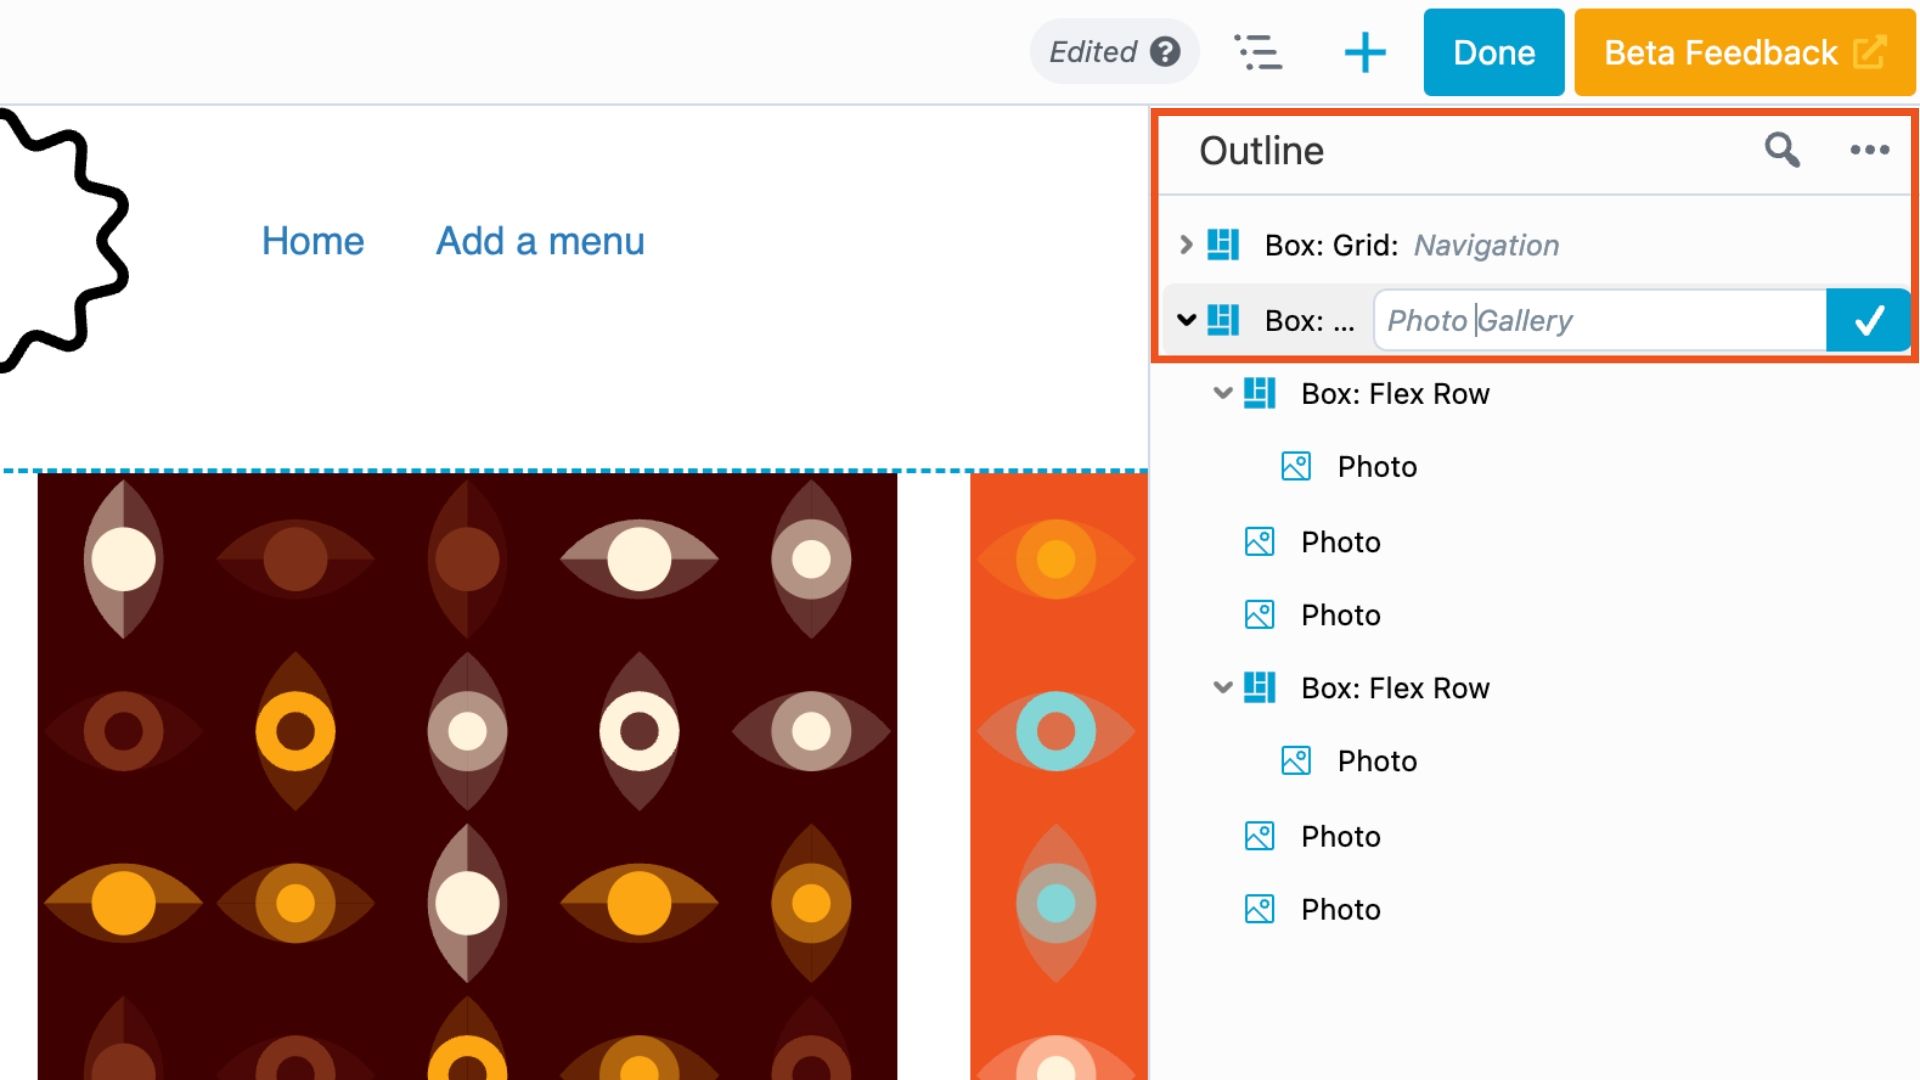
Task: Open the Outline panel more options menu
Action: pos(1868,150)
